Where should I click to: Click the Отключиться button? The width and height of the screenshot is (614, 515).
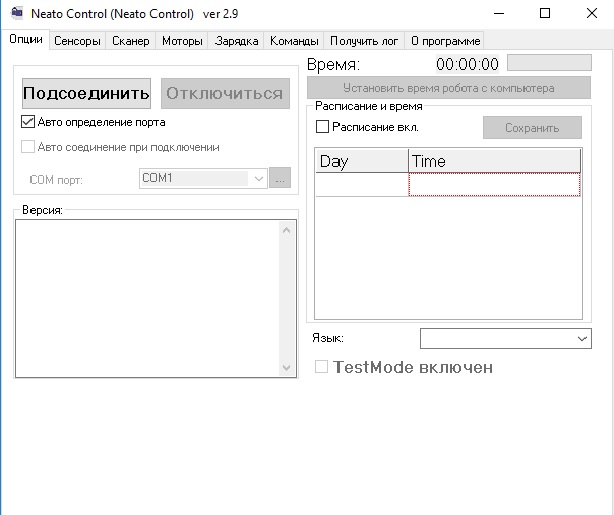(x=225, y=93)
